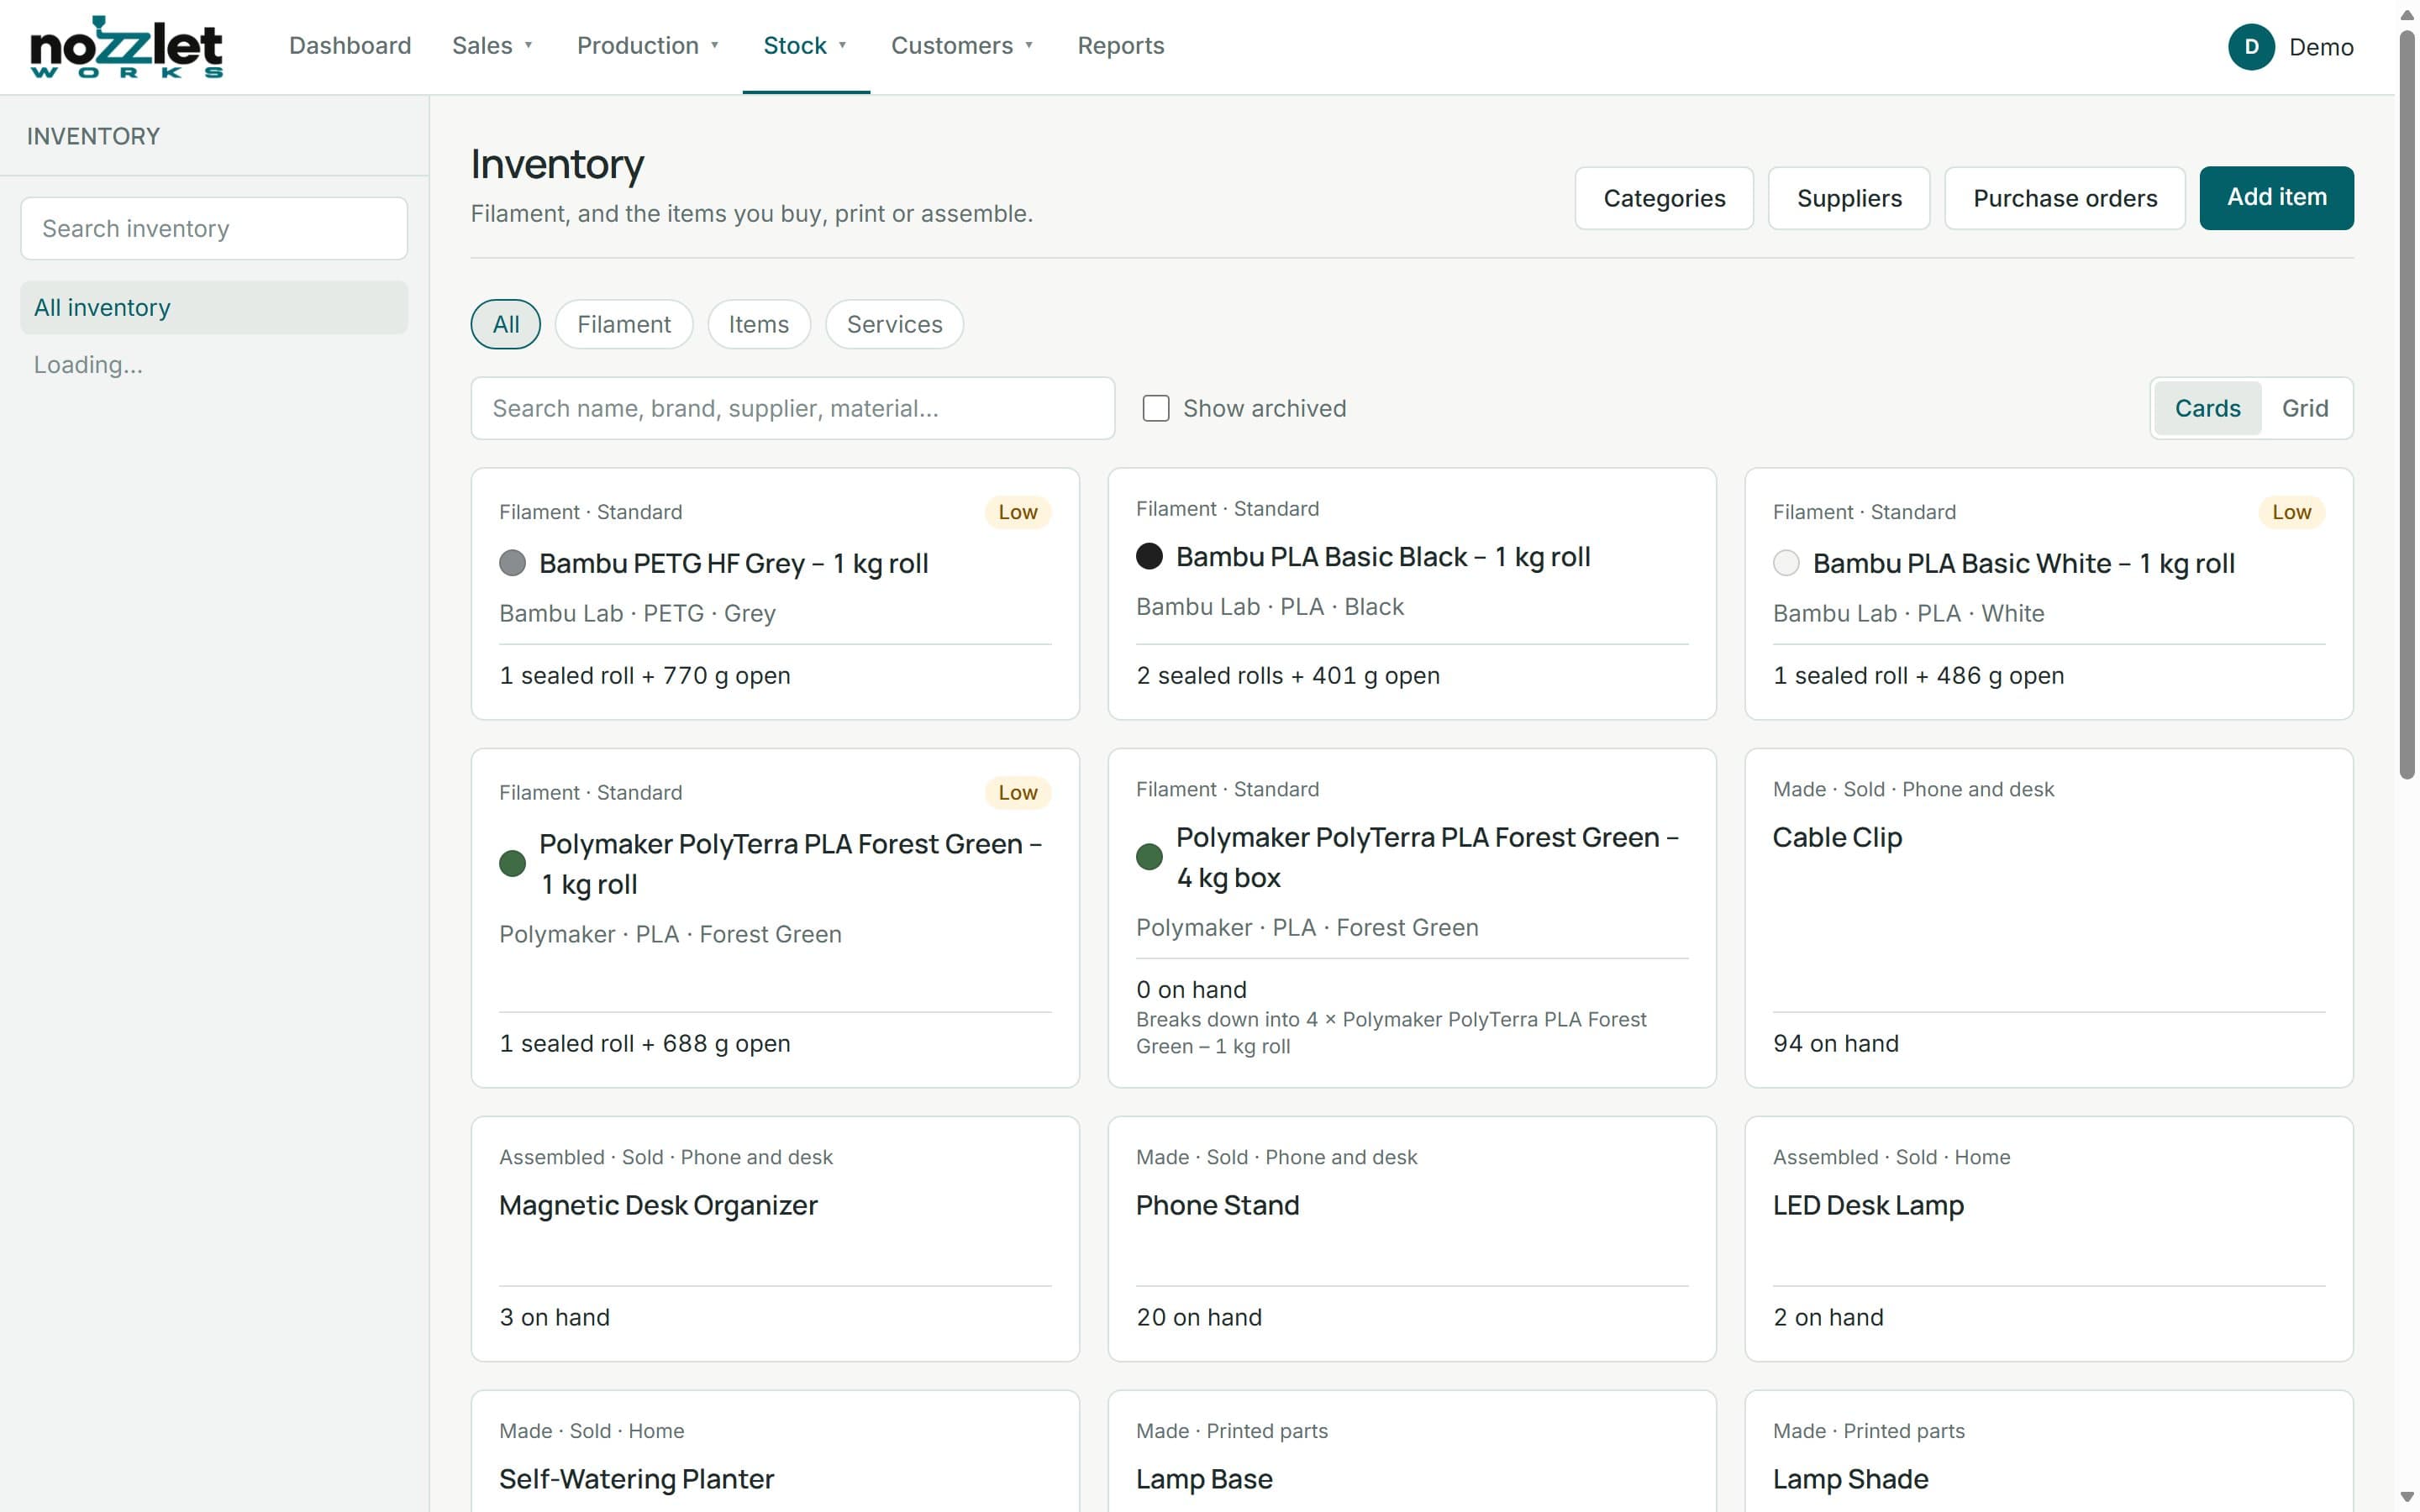Focus the sidebar Search inventory field
The width and height of the screenshot is (2420, 1512).
[x=214, y=229]
